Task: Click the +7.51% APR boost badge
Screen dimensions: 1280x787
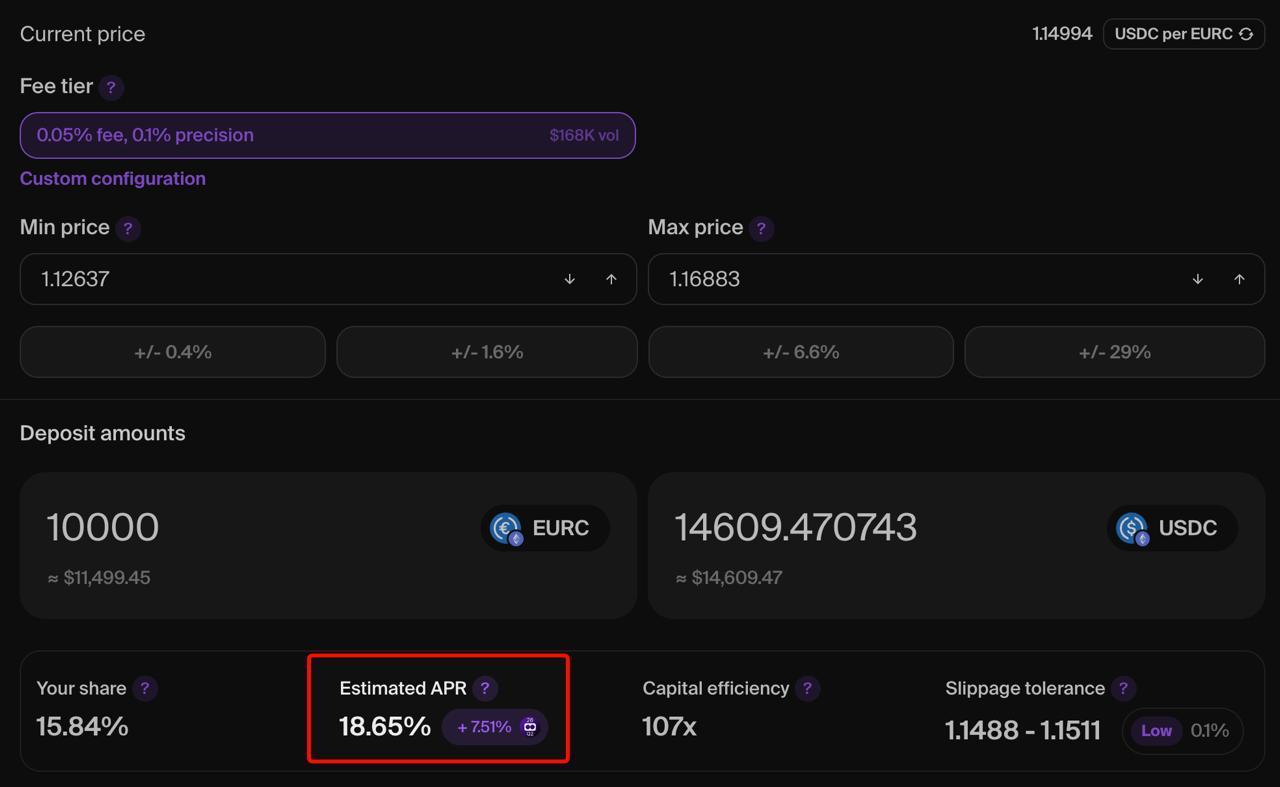Action: pos(495,727)
